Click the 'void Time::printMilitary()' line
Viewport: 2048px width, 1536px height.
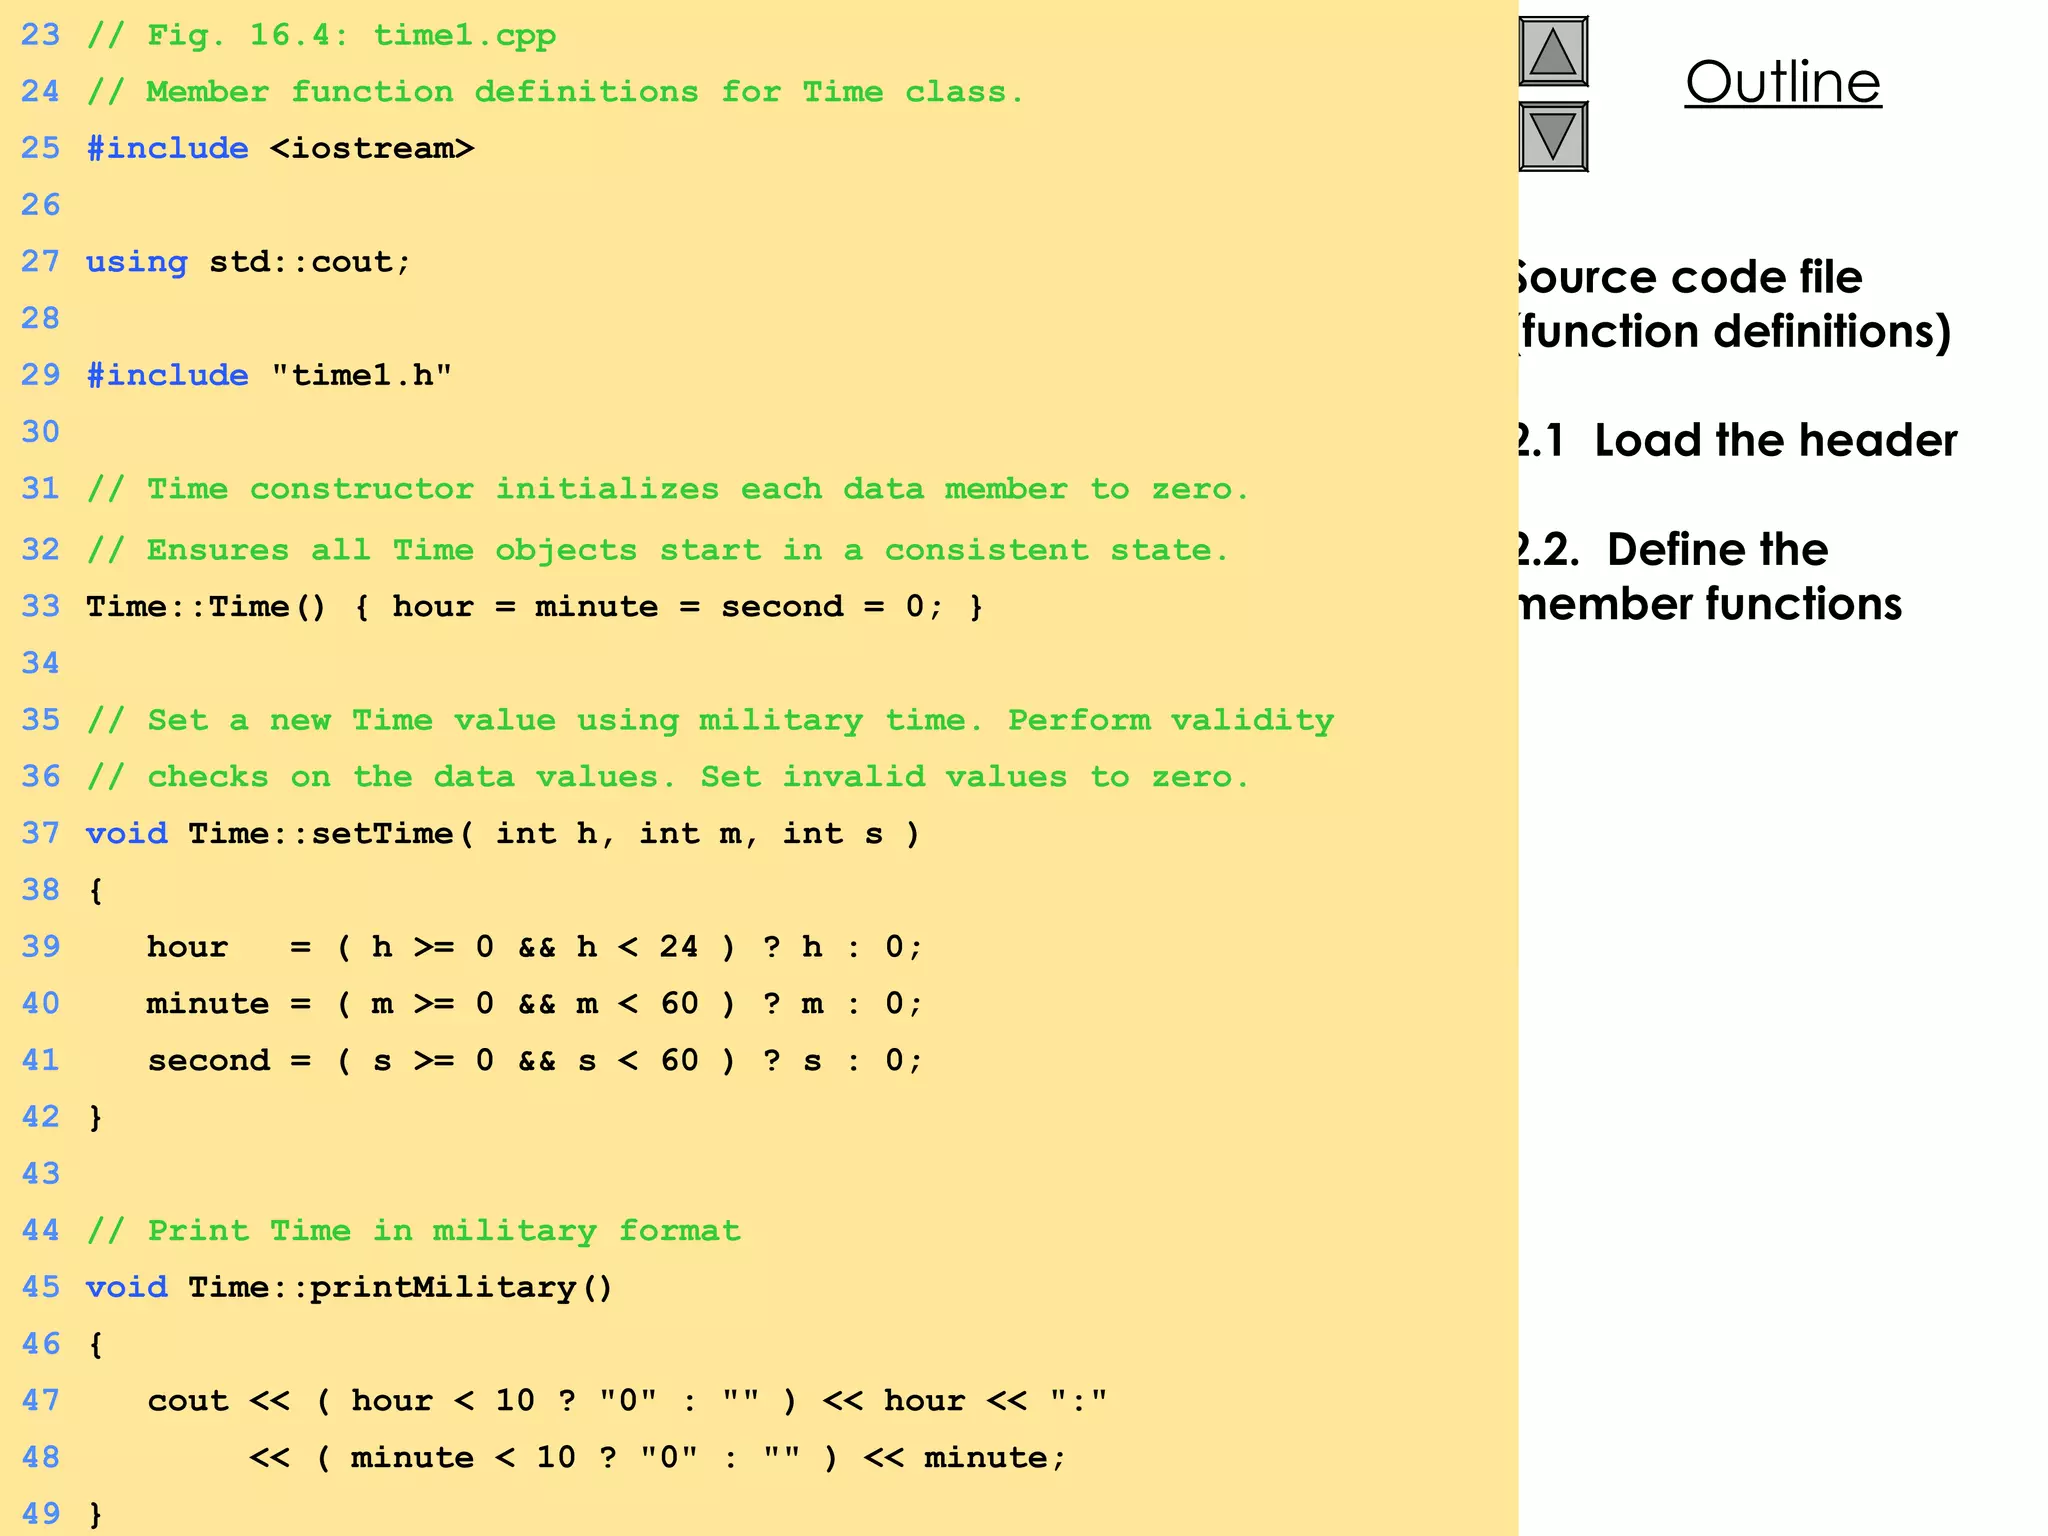tap(349, 1288)
